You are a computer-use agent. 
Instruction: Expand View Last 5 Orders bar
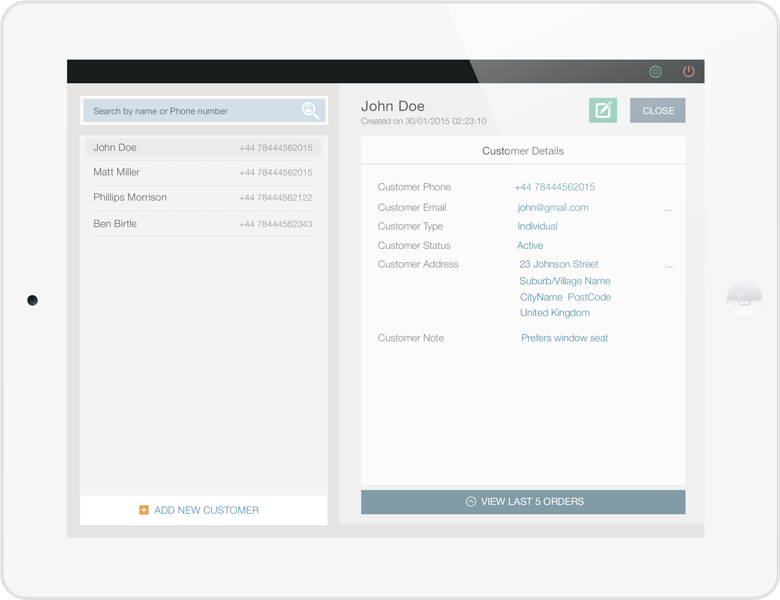click(x=523, y=502)
